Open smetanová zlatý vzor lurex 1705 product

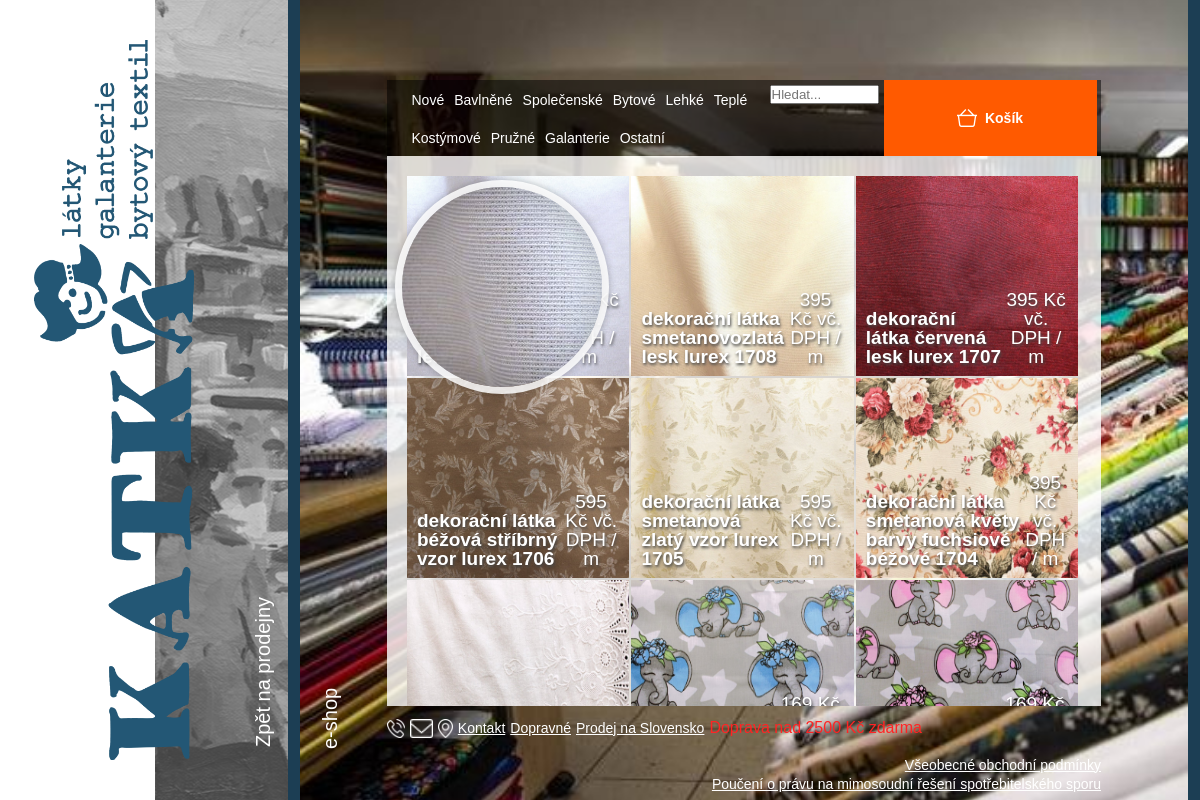click(742, 478)
